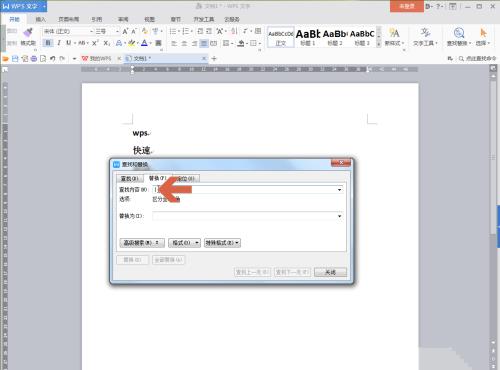
Task: Click the save icon in quick access bar
Action: 15,59
